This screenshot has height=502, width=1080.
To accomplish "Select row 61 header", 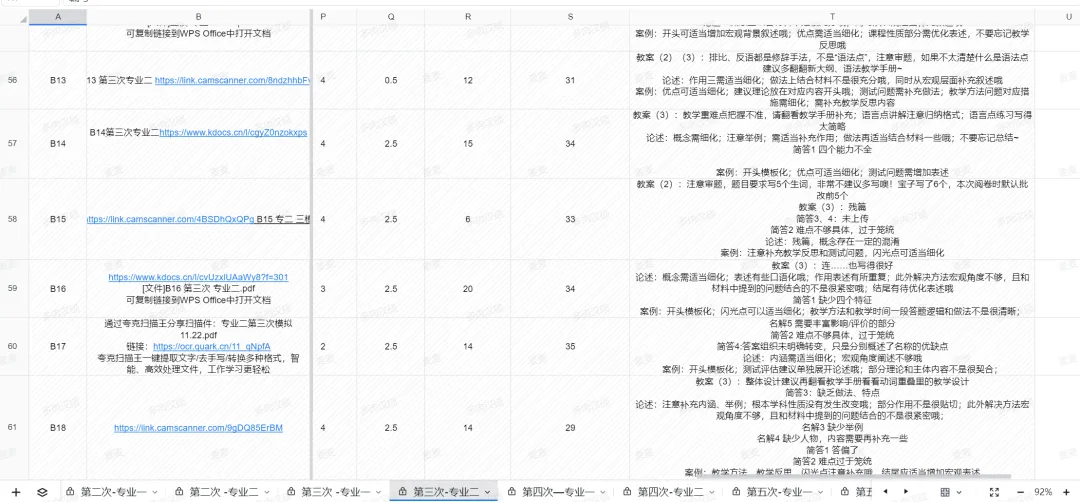I will pyautogui.click(x=14, y=428).
